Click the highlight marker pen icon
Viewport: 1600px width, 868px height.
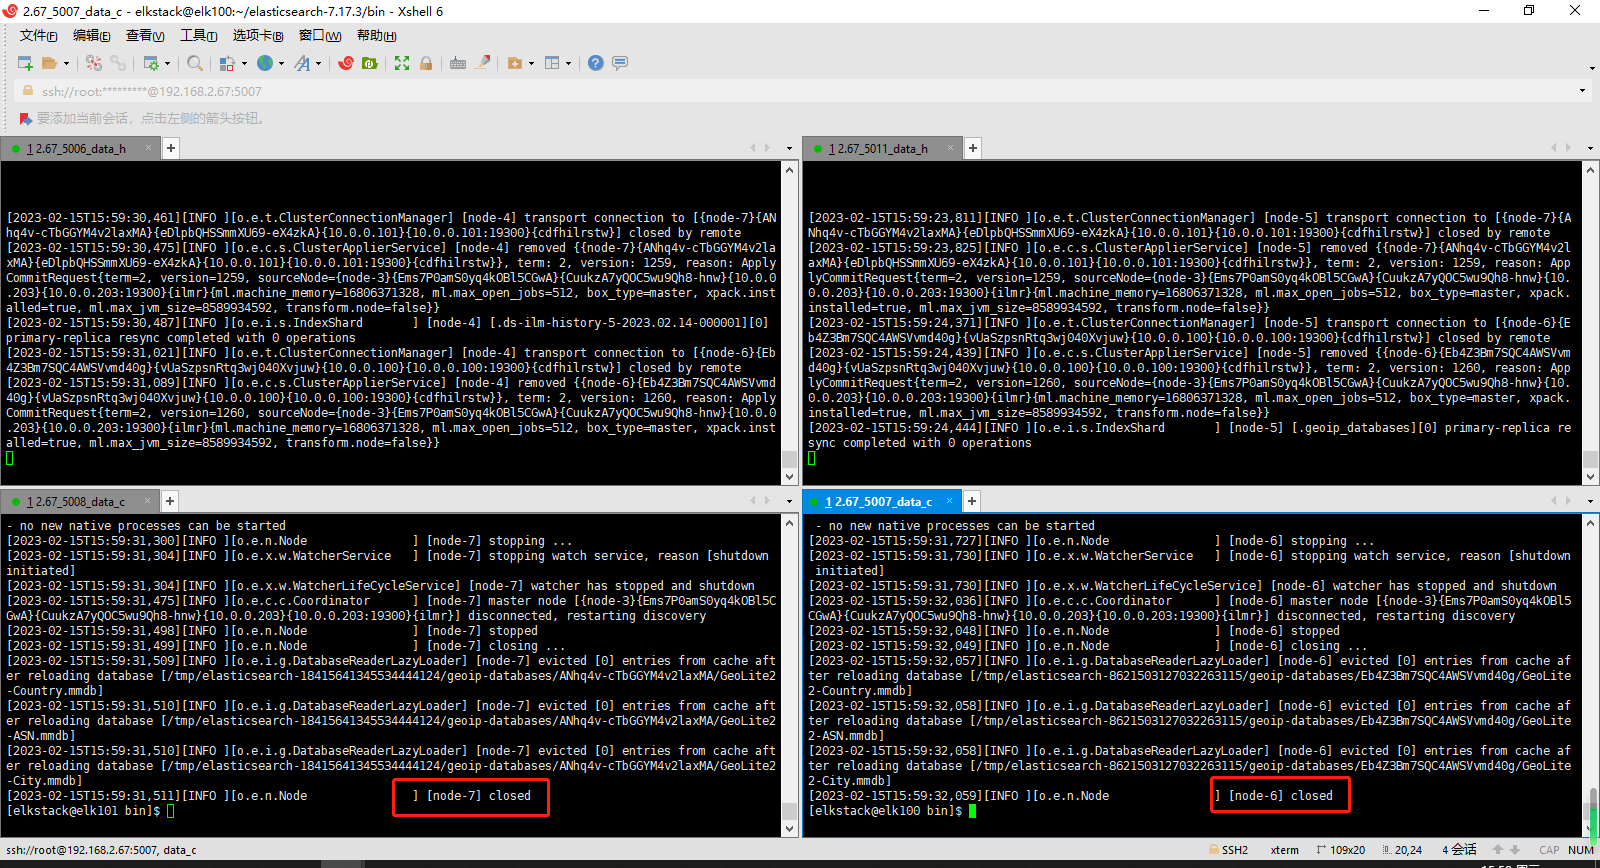tap(483, 63)
